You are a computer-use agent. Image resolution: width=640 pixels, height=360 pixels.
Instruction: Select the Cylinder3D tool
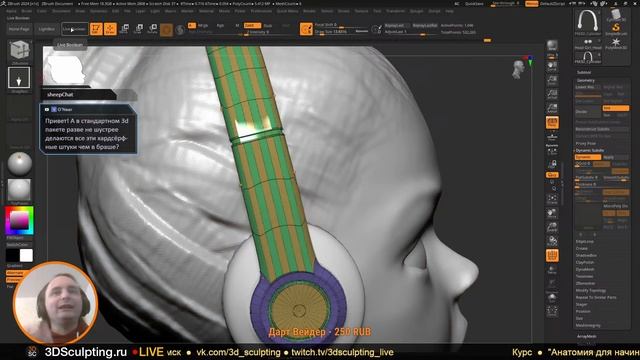click(616, 14)
